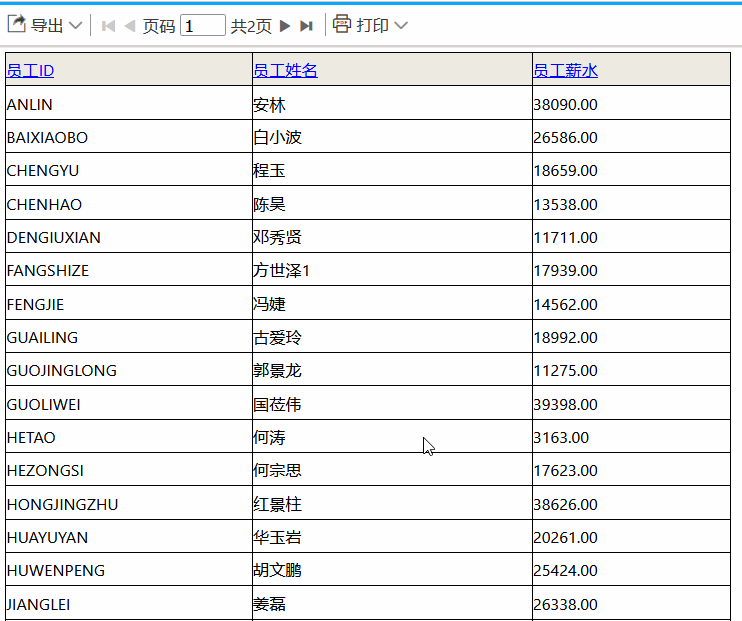
Task: Open the 打印 menu label
Action: tap(372, 25)
